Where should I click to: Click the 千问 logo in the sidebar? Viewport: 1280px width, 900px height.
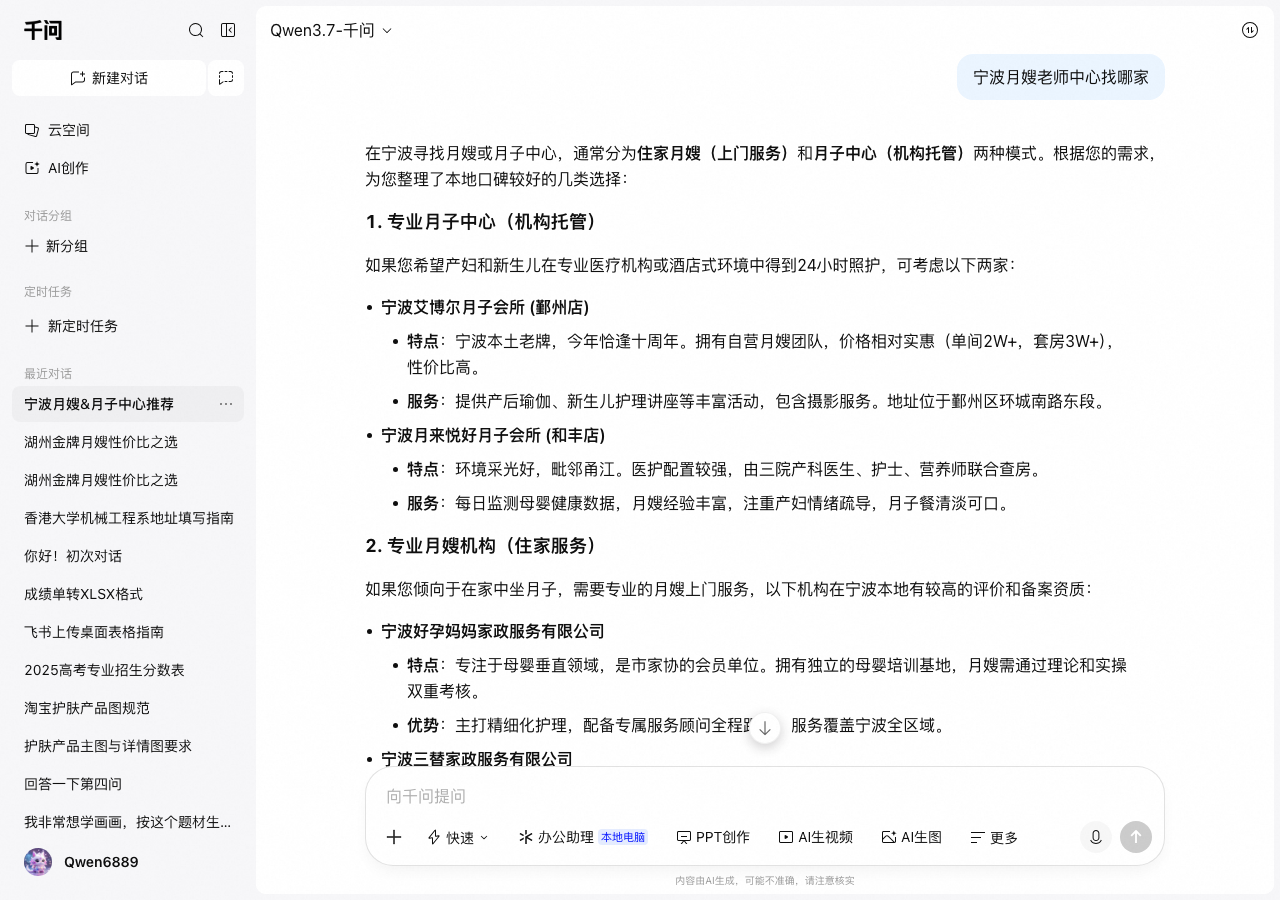pyautogui.click(x=43, y=30)
